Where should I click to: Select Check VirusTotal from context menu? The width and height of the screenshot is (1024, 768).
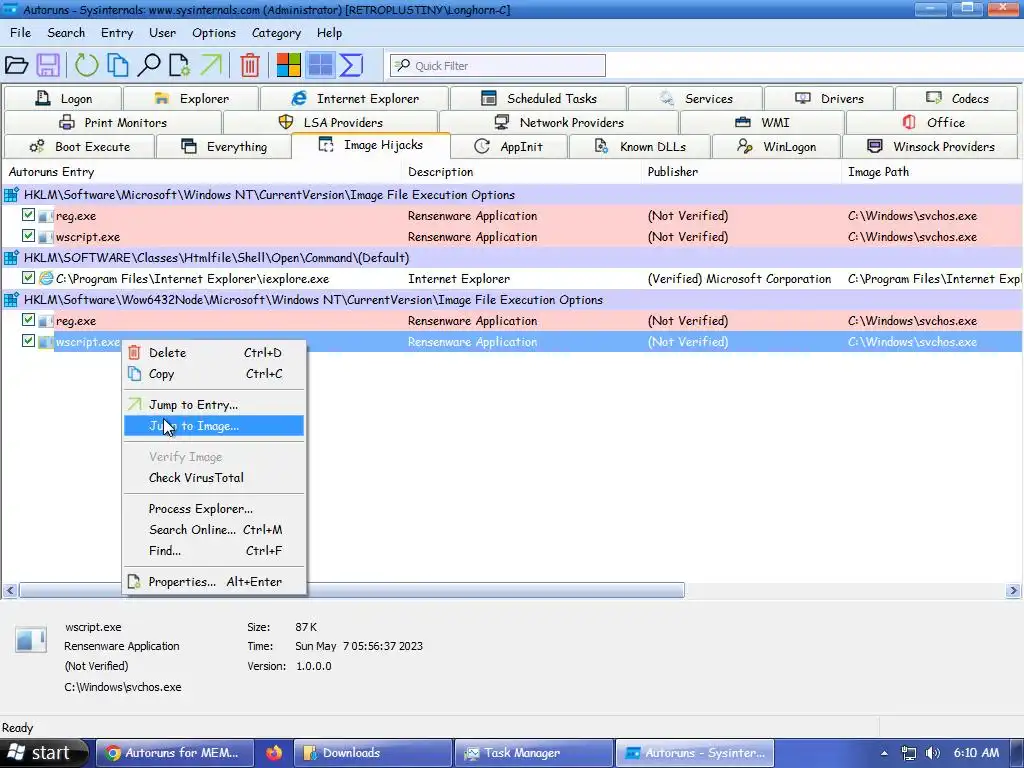click(x=214, y=477)
